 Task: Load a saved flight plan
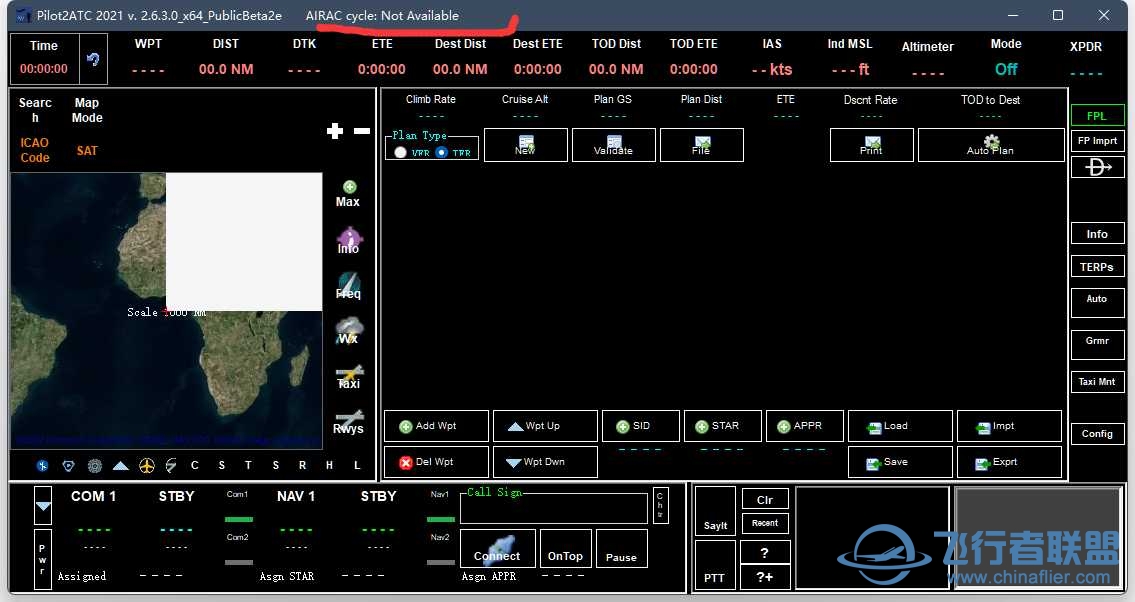point(900,426)
